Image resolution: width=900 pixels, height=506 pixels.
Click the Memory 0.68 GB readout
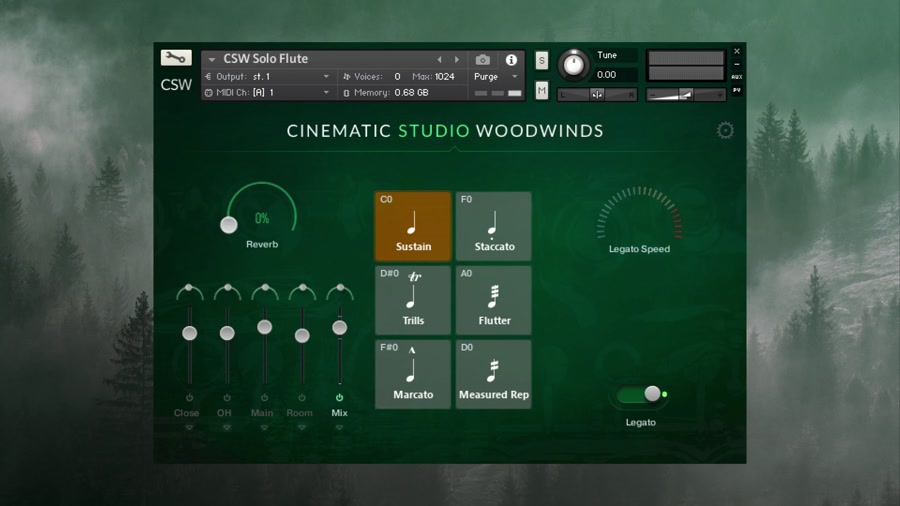point(411,92)
